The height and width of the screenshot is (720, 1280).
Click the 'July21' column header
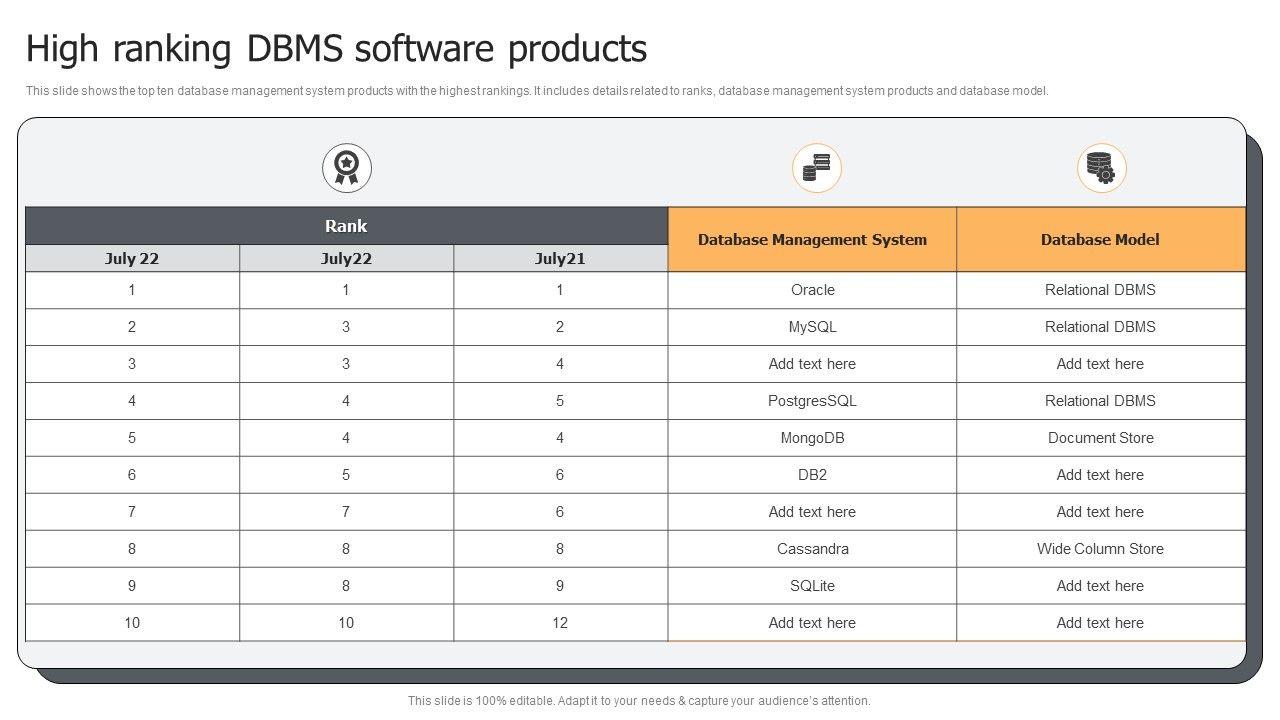pyautogui.click(x=560, y=258)
